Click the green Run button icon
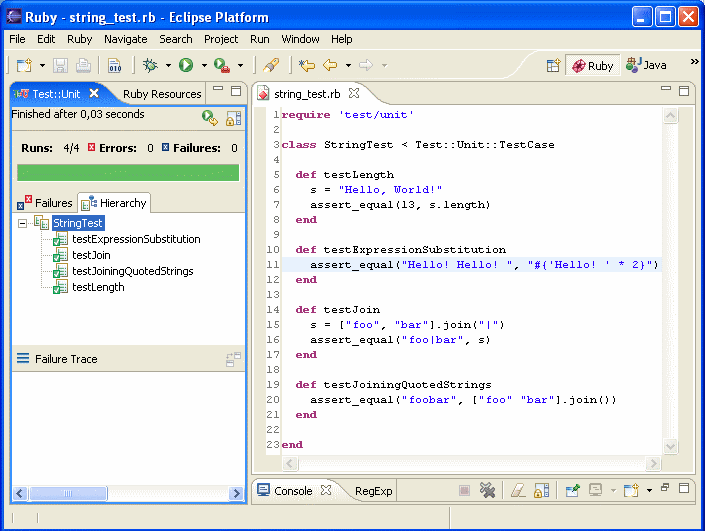The width and height of the screenshot is (705, 531). pos(186,66)
